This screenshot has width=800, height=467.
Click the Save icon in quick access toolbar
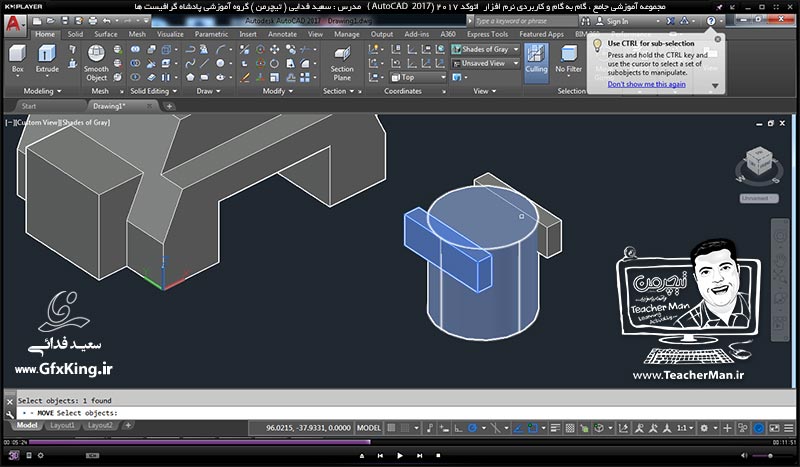pos(65,21)
